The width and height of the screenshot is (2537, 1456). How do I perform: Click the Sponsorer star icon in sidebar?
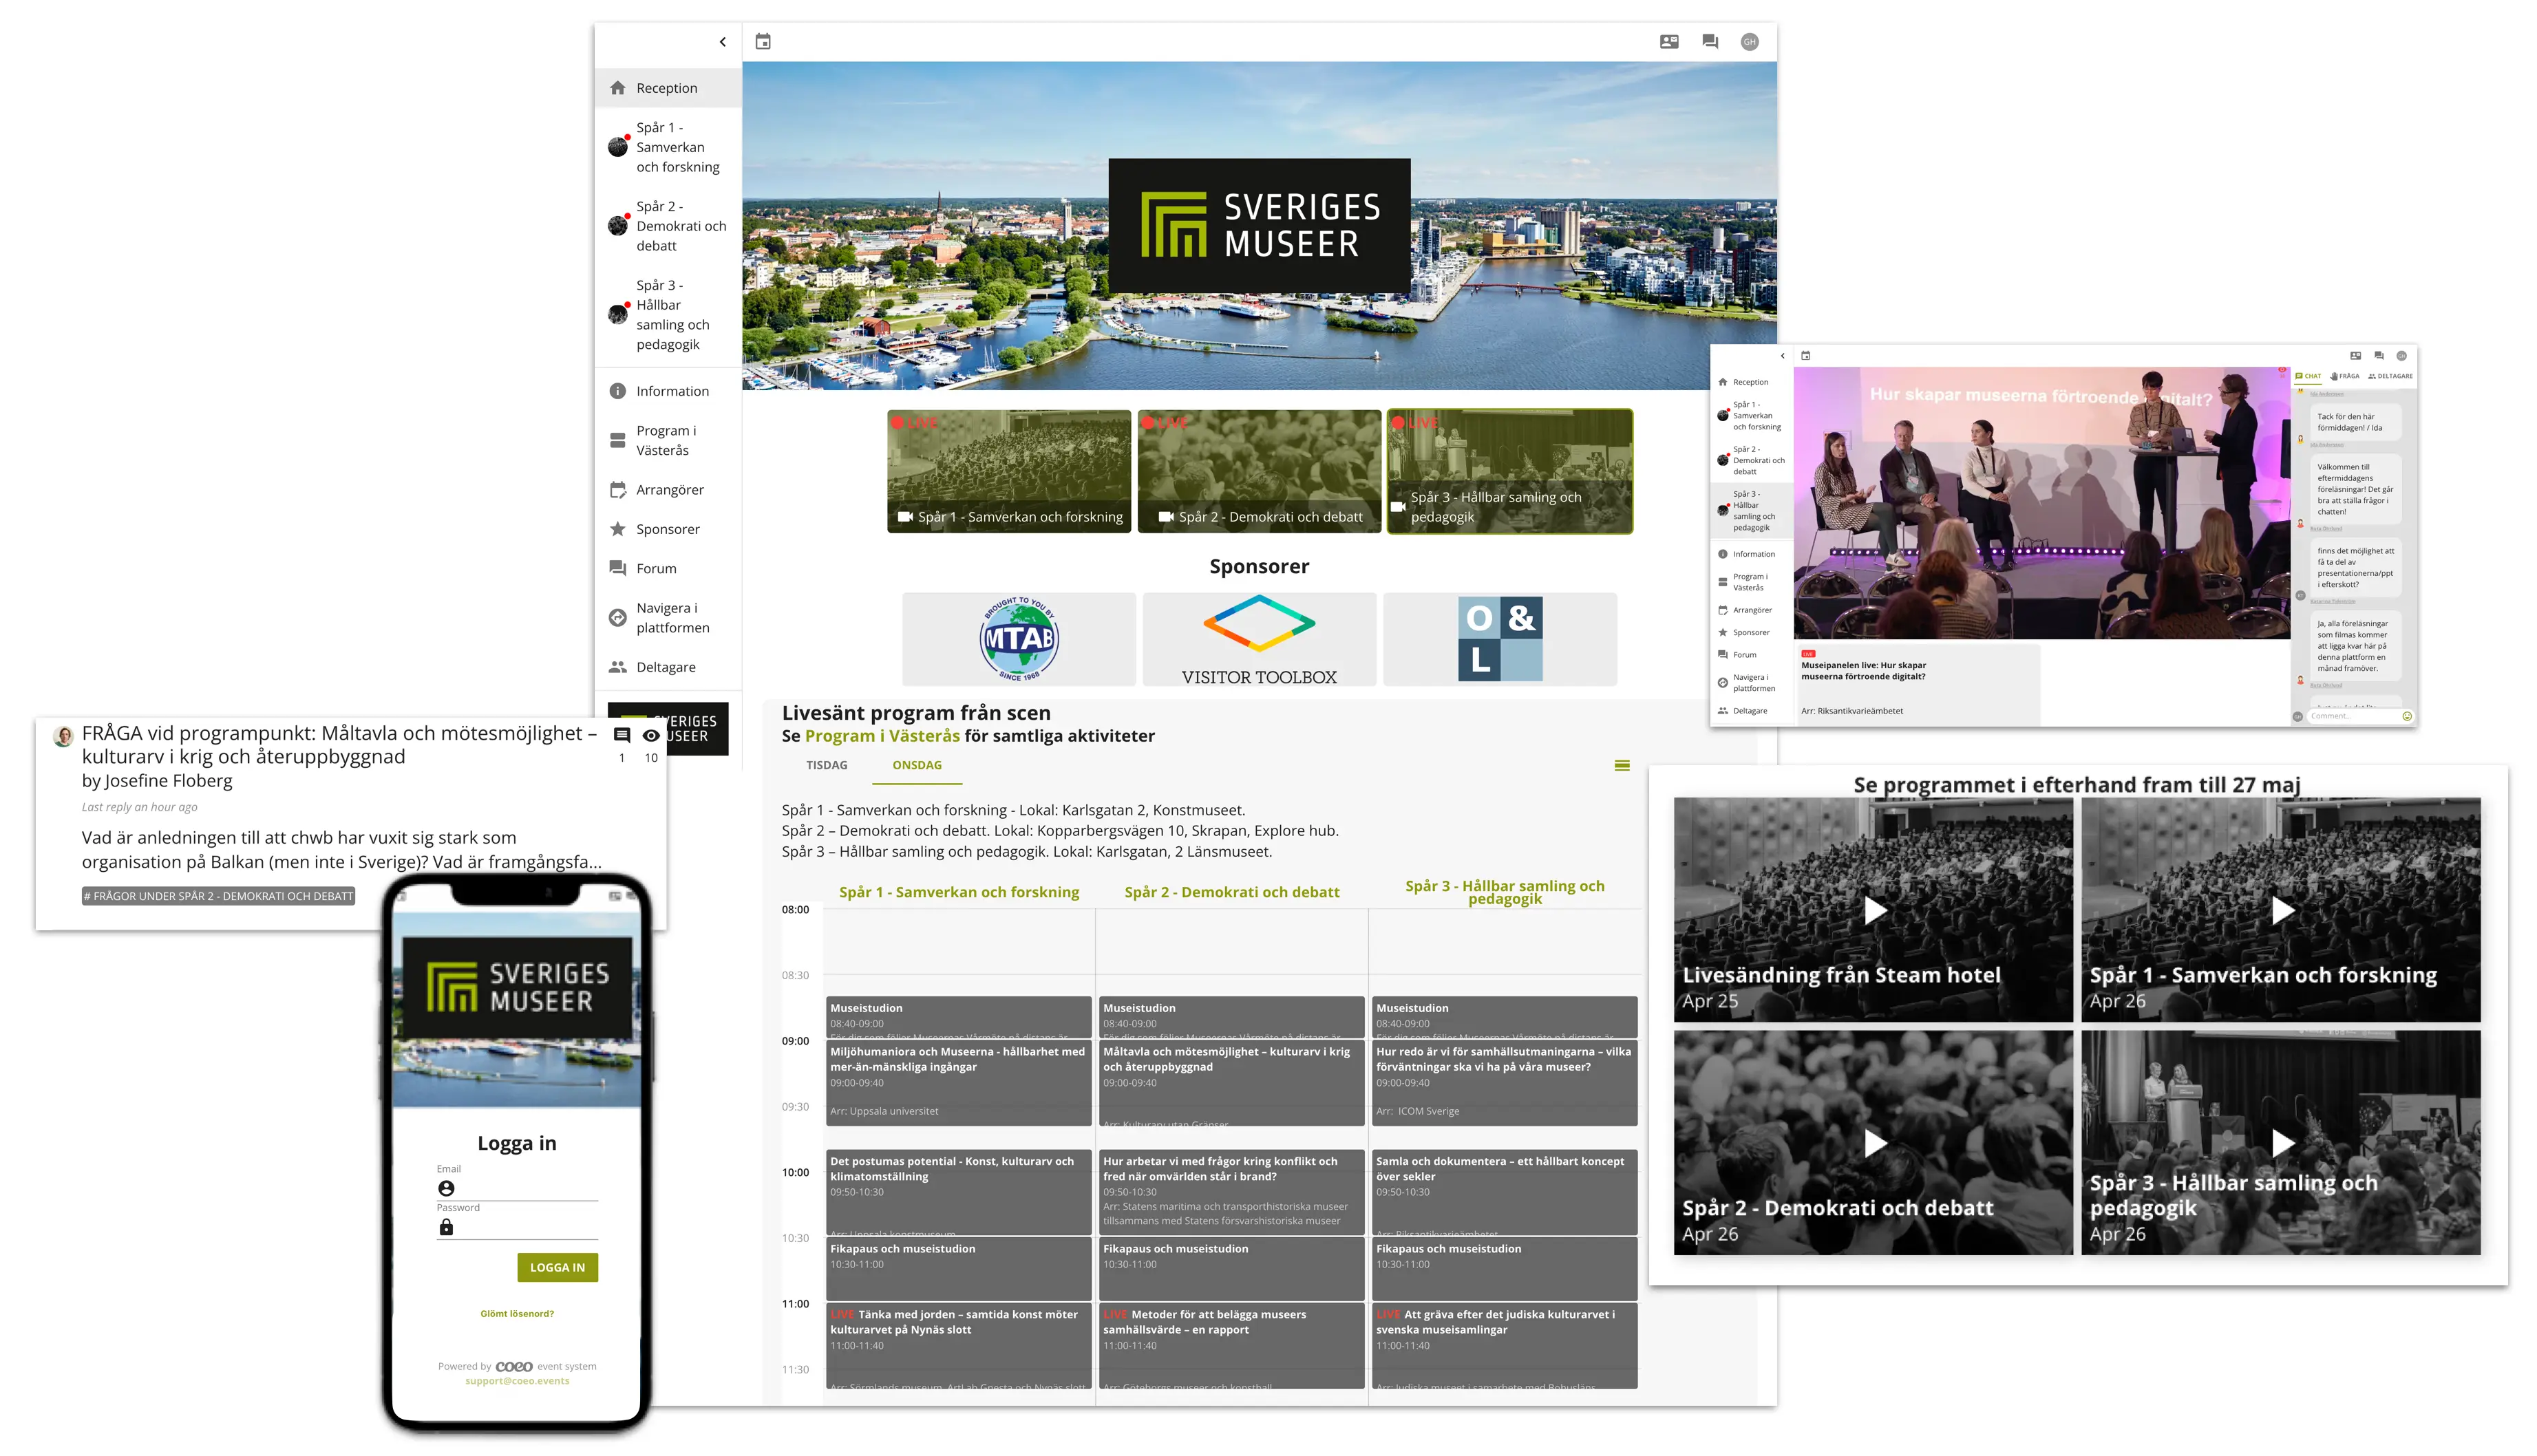[618, 529]
